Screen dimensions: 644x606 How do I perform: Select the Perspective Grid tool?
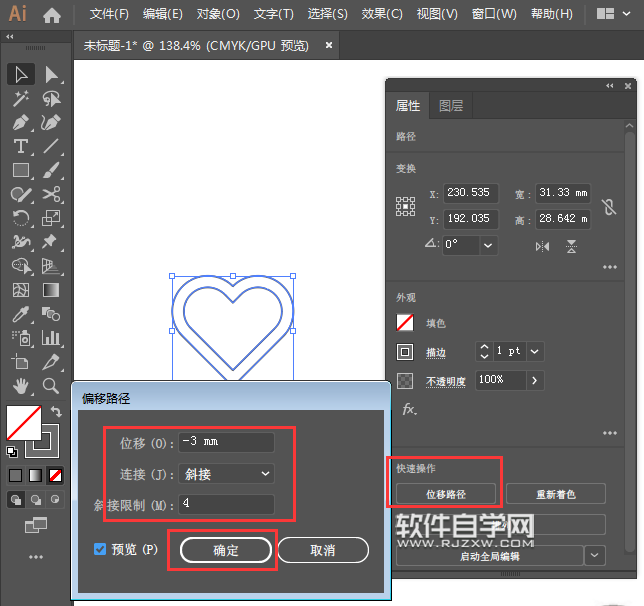[x=51, y=266]
